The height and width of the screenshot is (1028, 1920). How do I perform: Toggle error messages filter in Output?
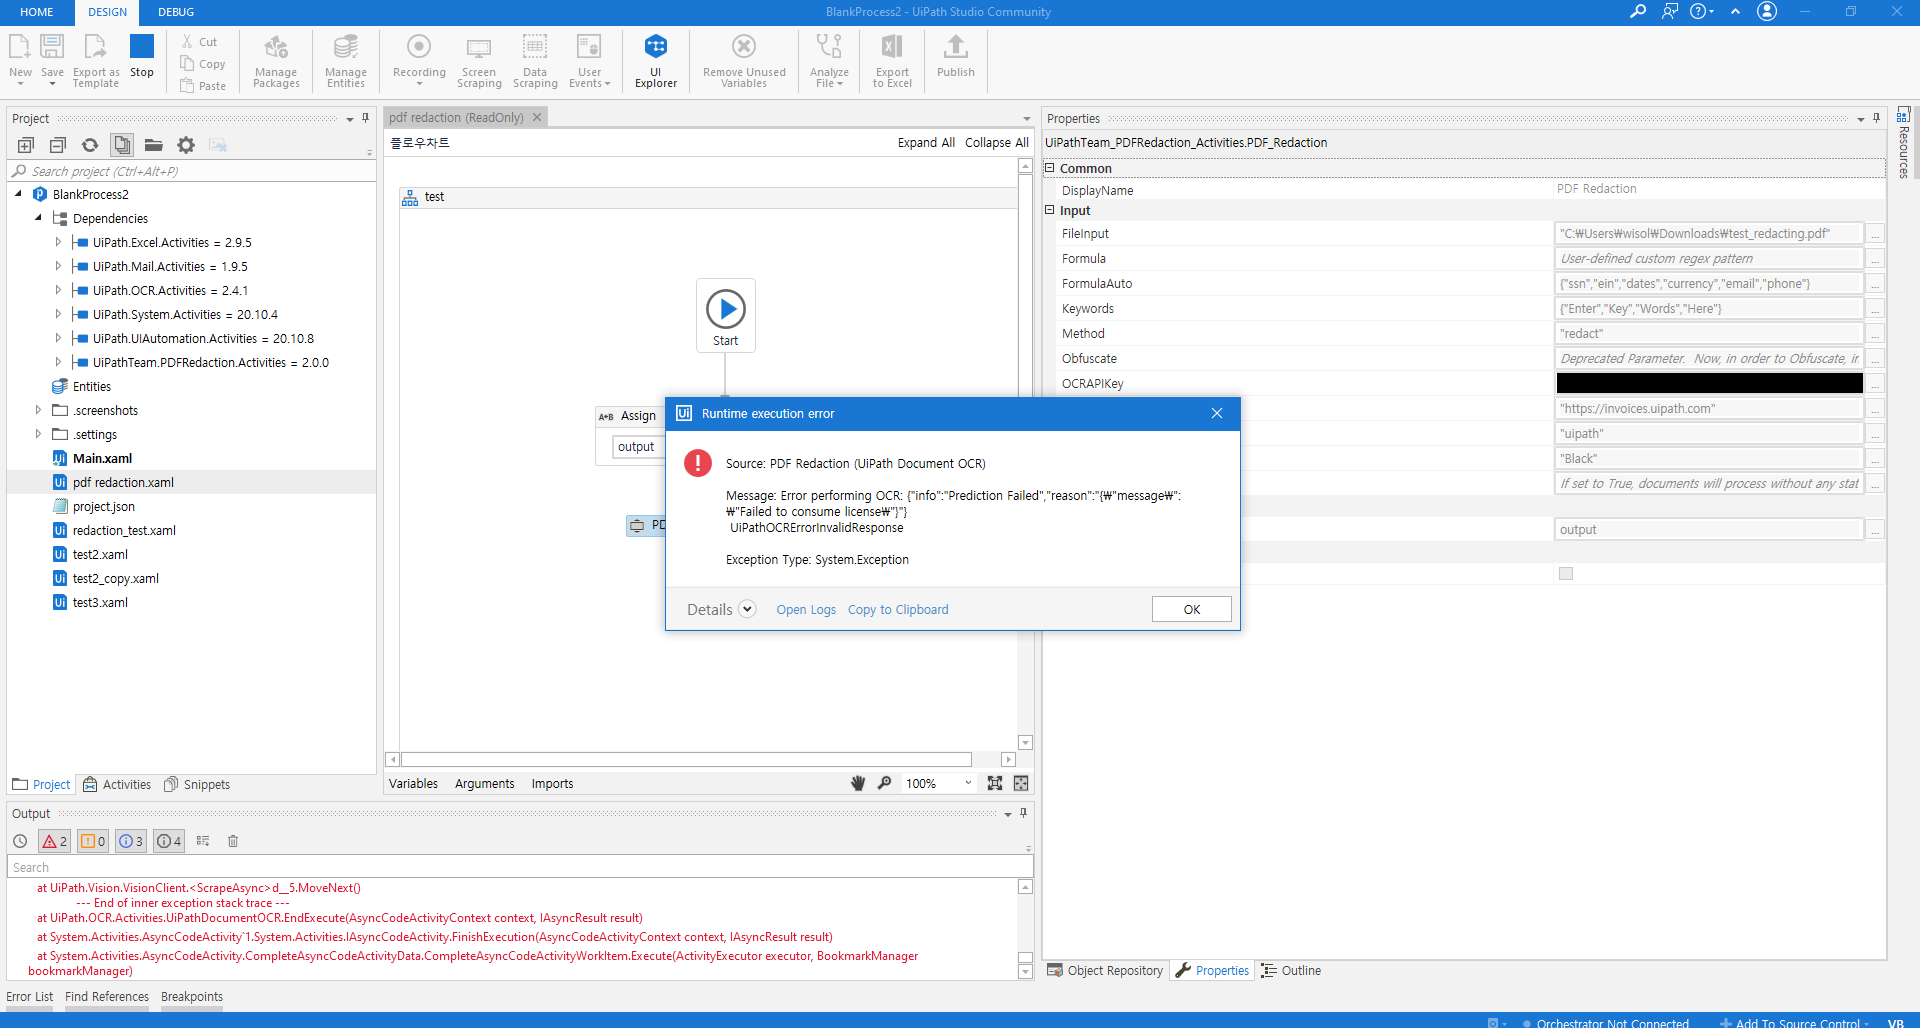coord(55,841)
